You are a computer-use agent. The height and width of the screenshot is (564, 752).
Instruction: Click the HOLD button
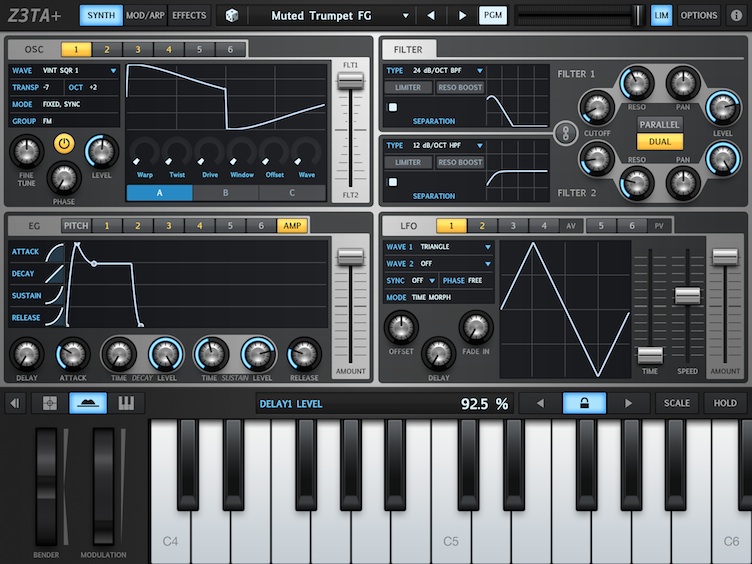pyautogui.click(x=725, y=403)
